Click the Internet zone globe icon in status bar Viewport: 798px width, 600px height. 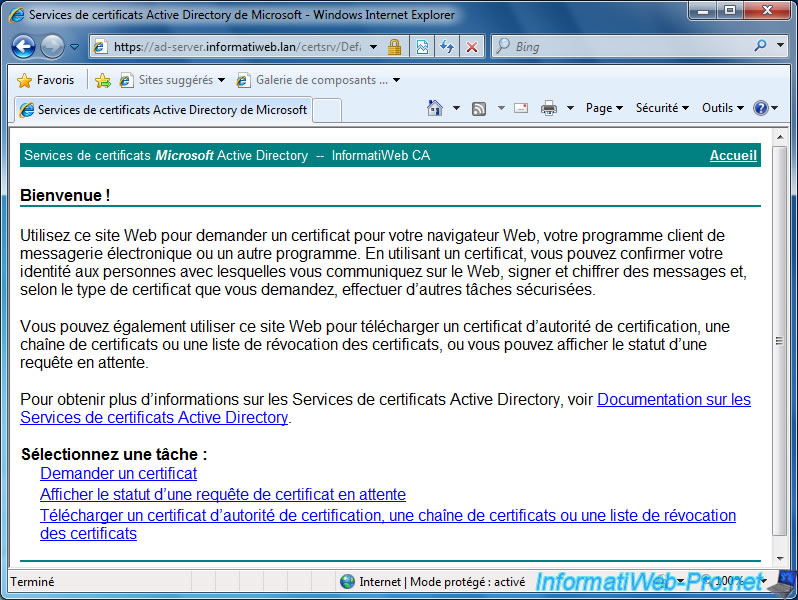(x=347, y=581)
